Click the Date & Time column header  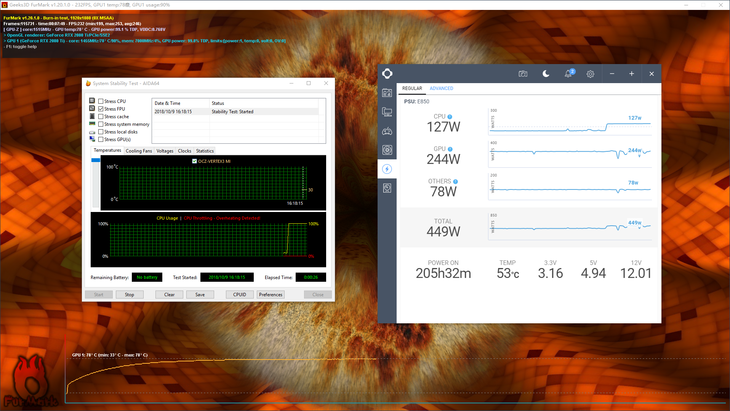(x=181, y=103)
